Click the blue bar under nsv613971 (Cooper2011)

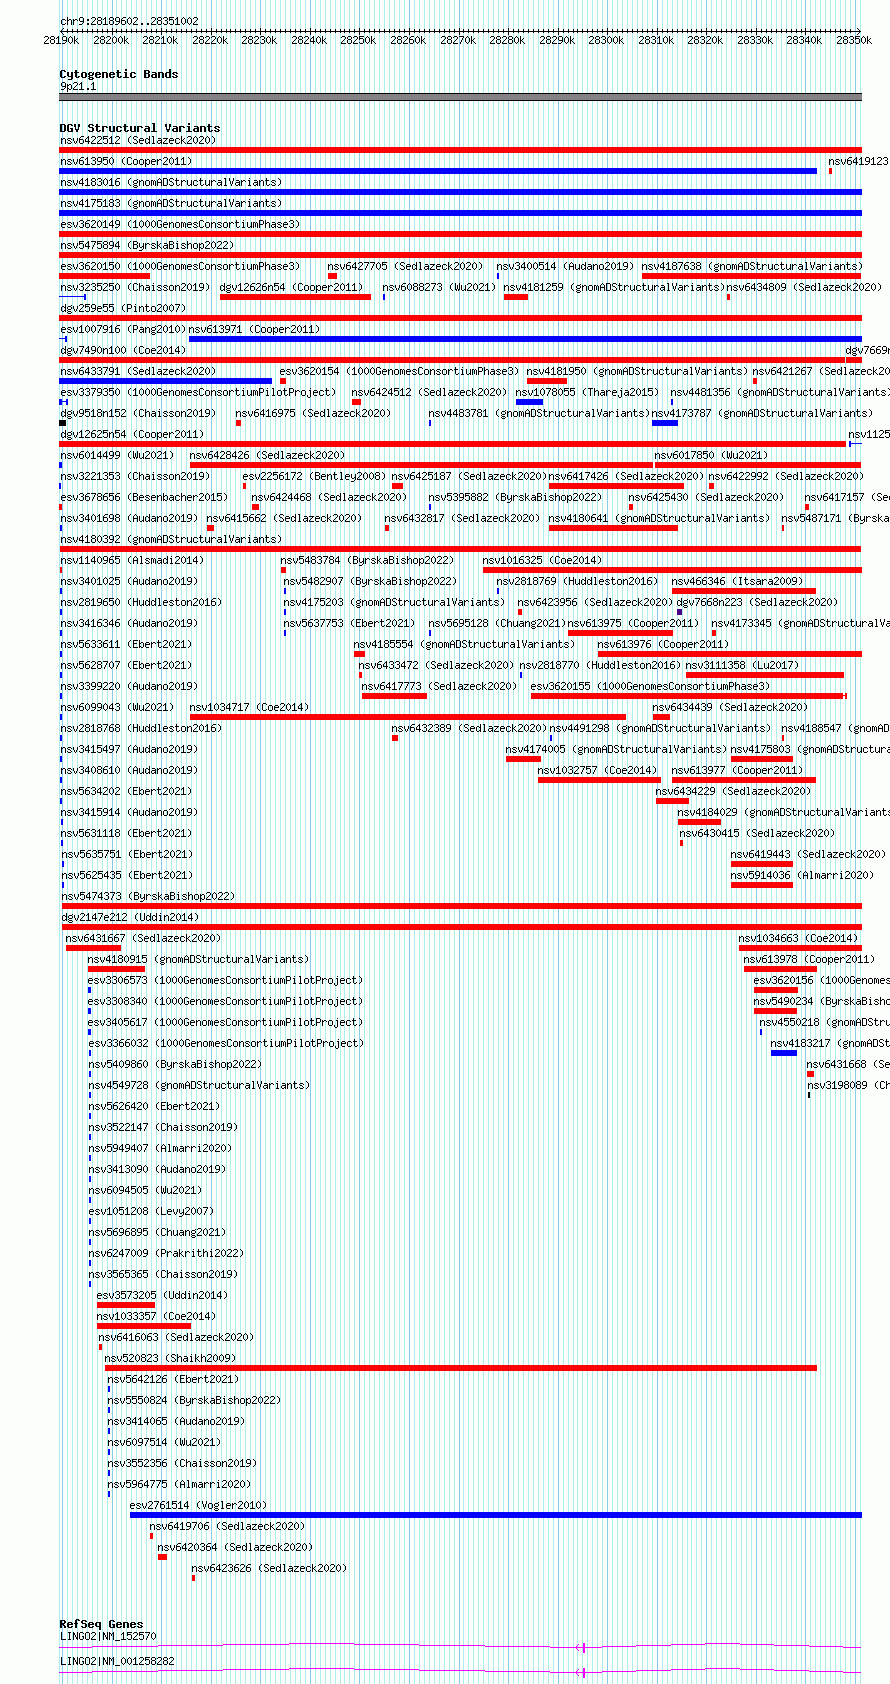(525, 338)
